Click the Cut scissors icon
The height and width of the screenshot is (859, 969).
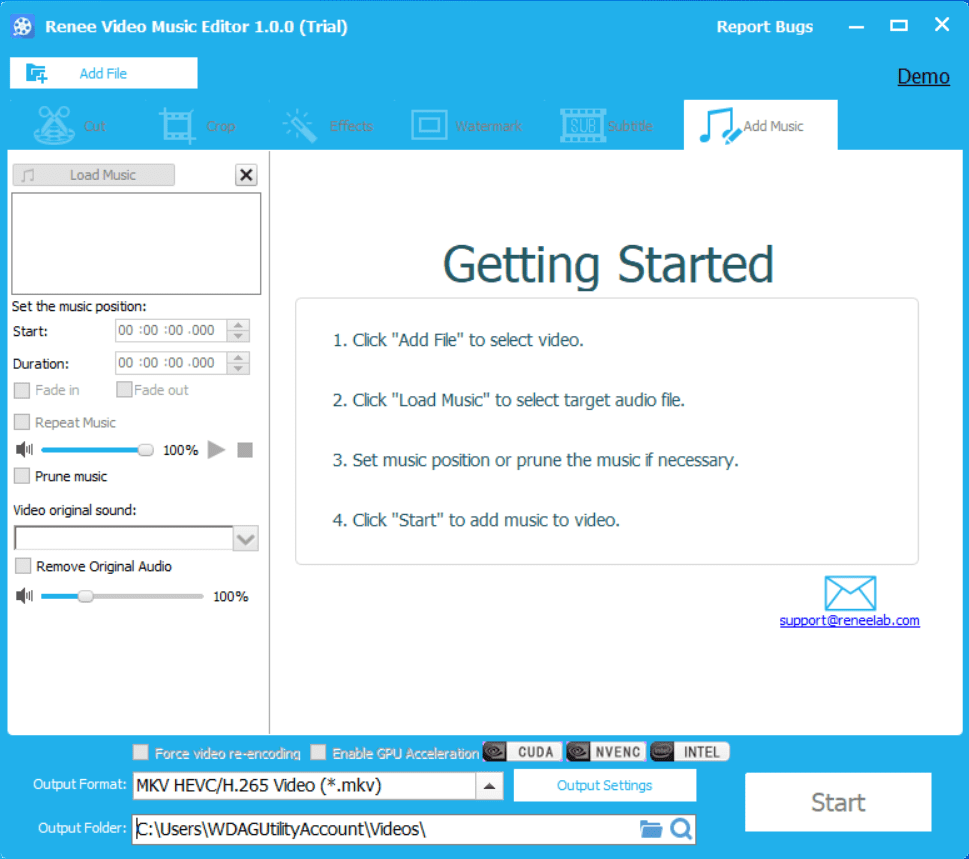pyautogui.click(x=54, y=125)
